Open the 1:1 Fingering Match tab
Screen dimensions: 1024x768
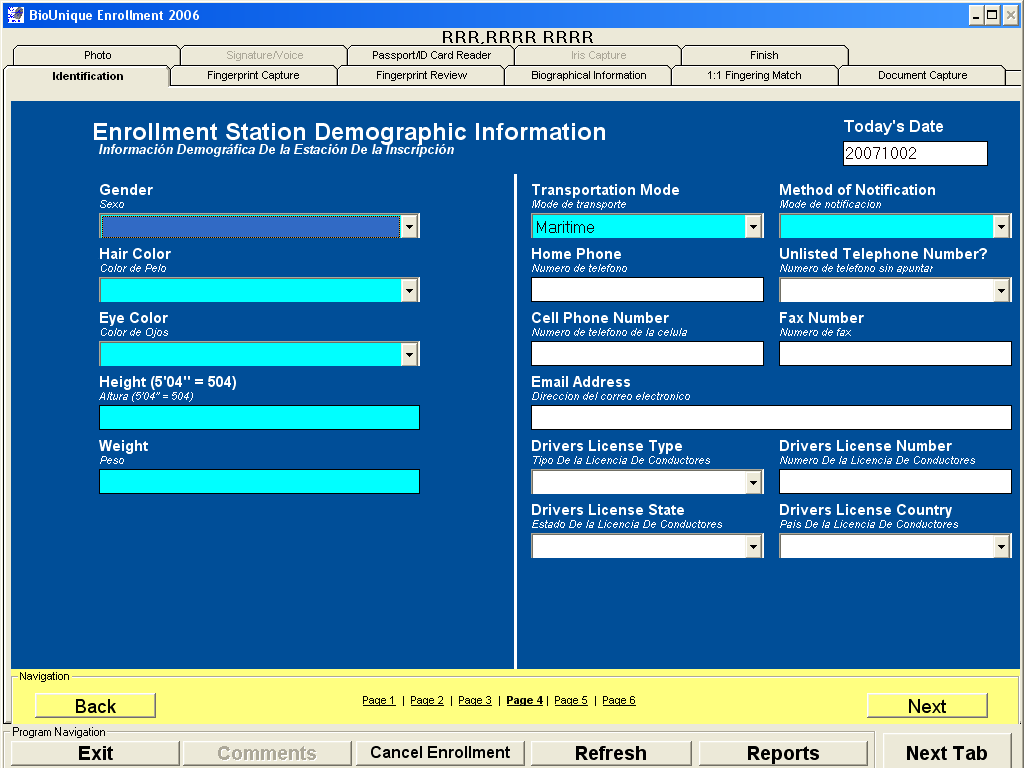pyautogui.click(x=754, y=76)
